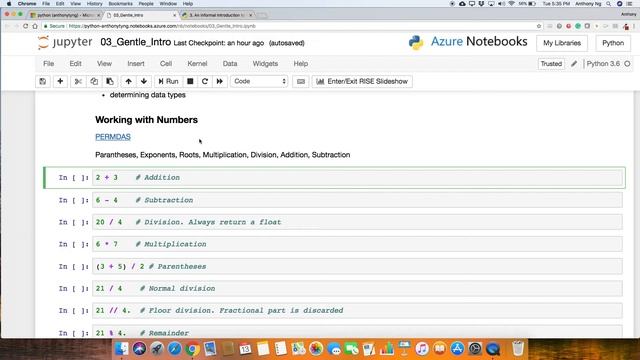The width and height of the screenshot is (640, 360).
Task: Click the Trusted notebook button
Action: tap(551, 64)
